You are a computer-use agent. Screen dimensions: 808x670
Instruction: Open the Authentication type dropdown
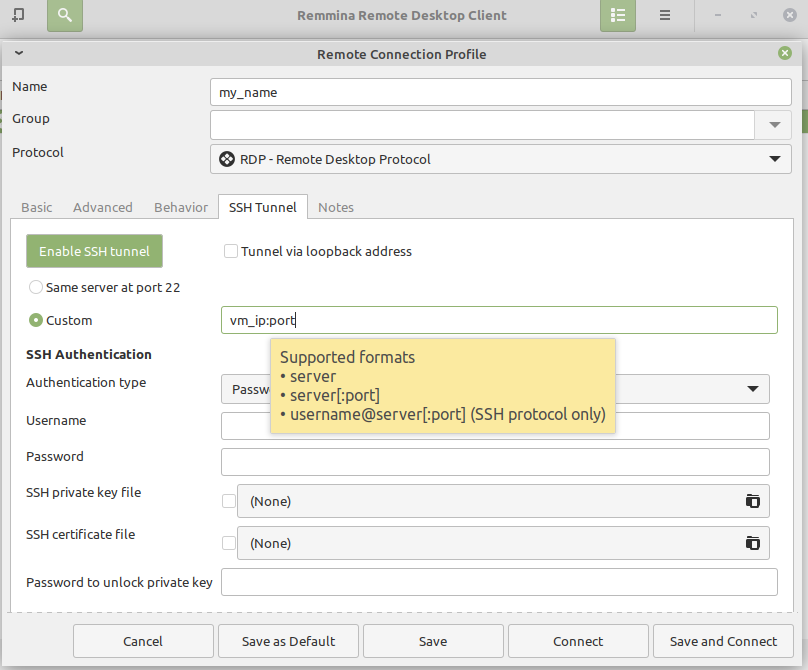coord(495,389)
